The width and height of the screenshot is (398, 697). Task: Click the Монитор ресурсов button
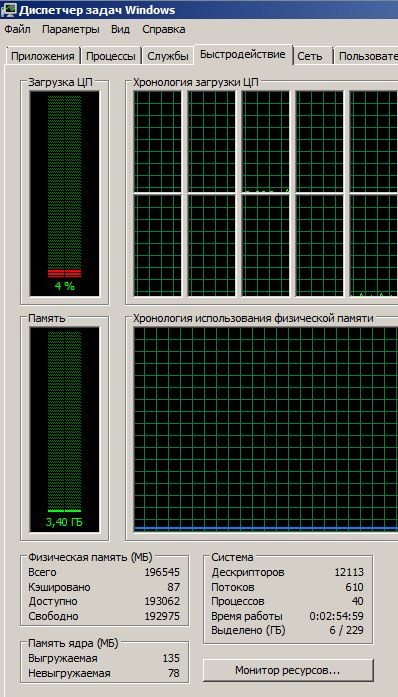click(x=288, y=670)
